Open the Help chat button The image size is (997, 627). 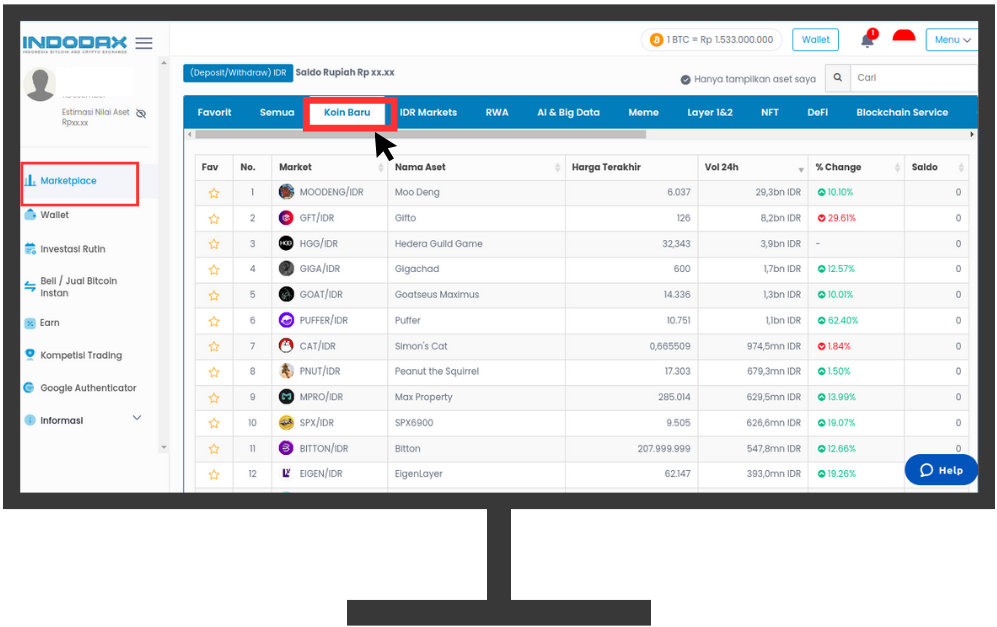point(941,470)
